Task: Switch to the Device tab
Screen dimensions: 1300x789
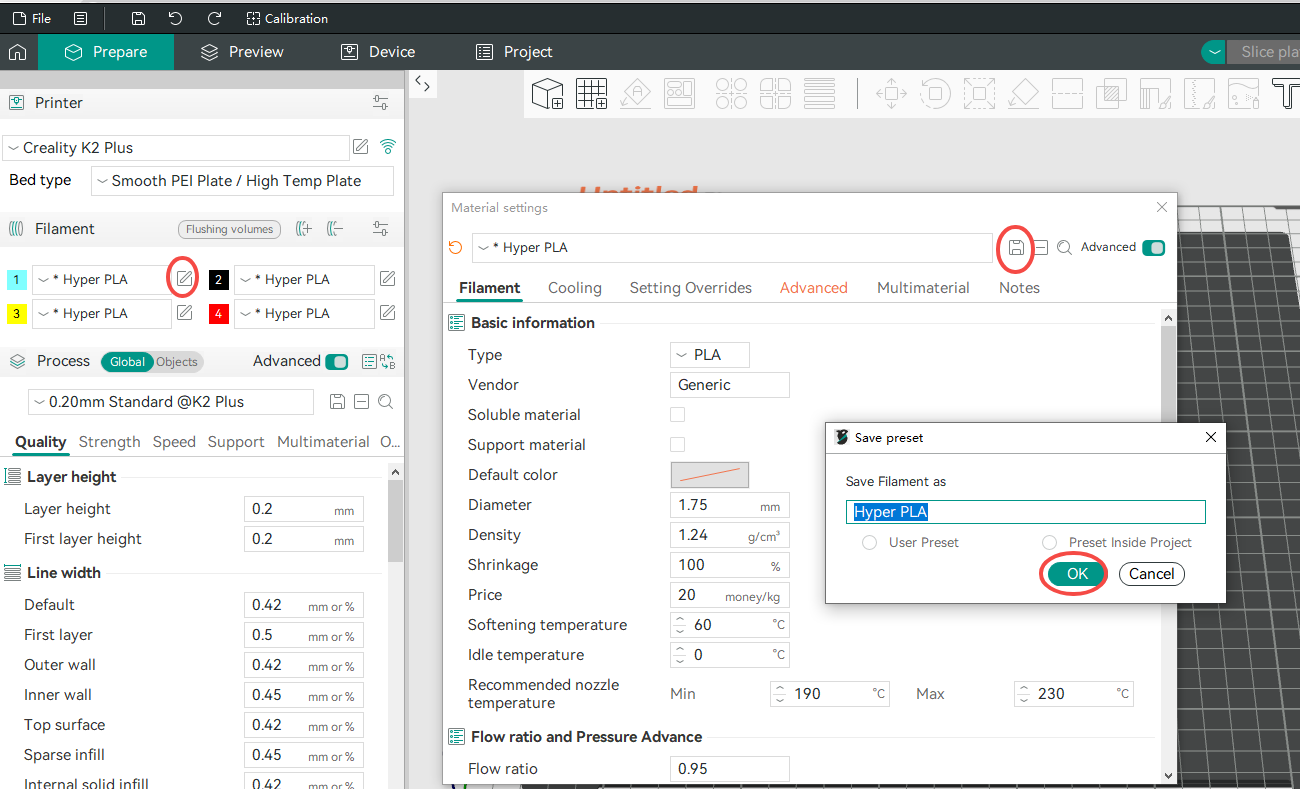Action: point(378,52)
